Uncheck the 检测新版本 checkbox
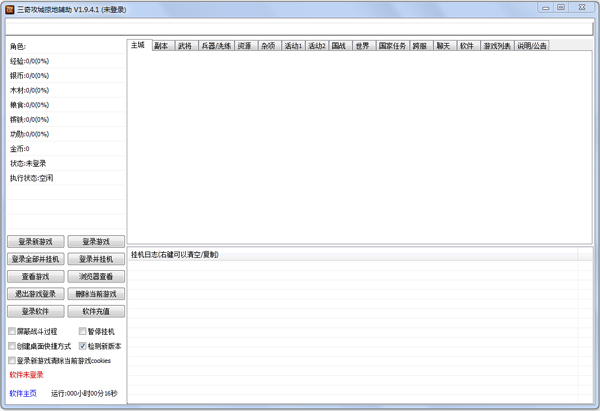The image size is (600, 411). click(x=83, y=346)
